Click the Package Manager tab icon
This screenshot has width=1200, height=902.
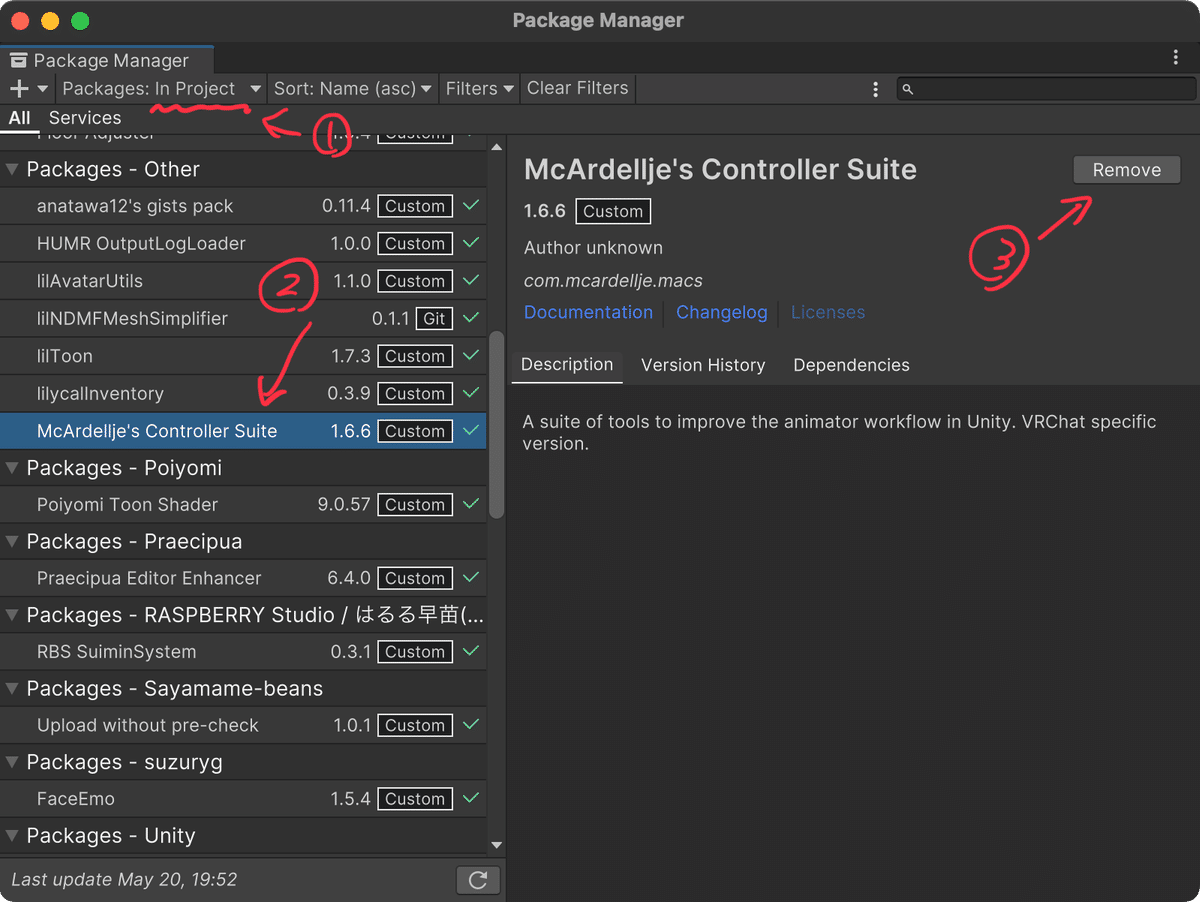click(18, 61)
